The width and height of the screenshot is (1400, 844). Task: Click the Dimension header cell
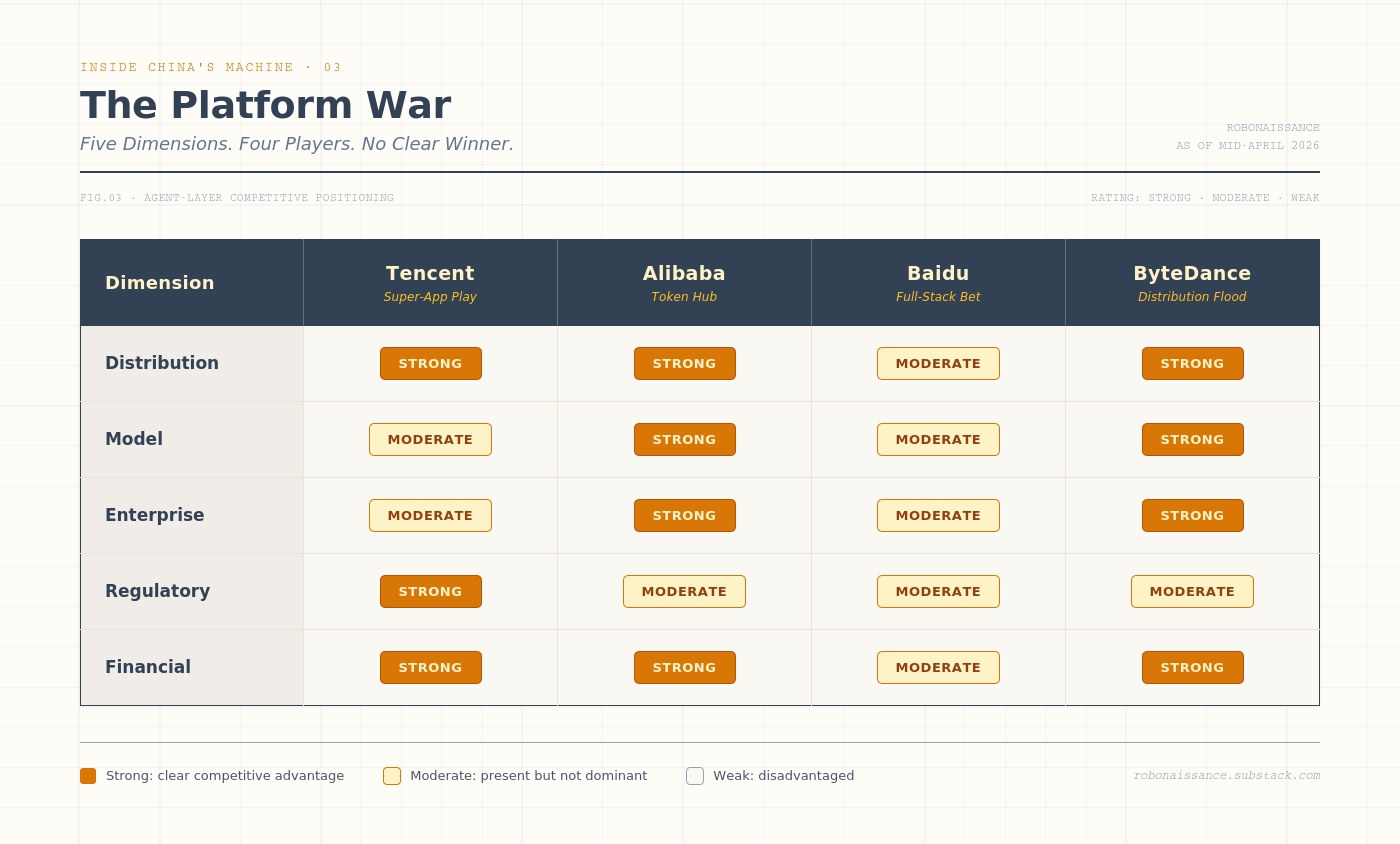[192, 282]
